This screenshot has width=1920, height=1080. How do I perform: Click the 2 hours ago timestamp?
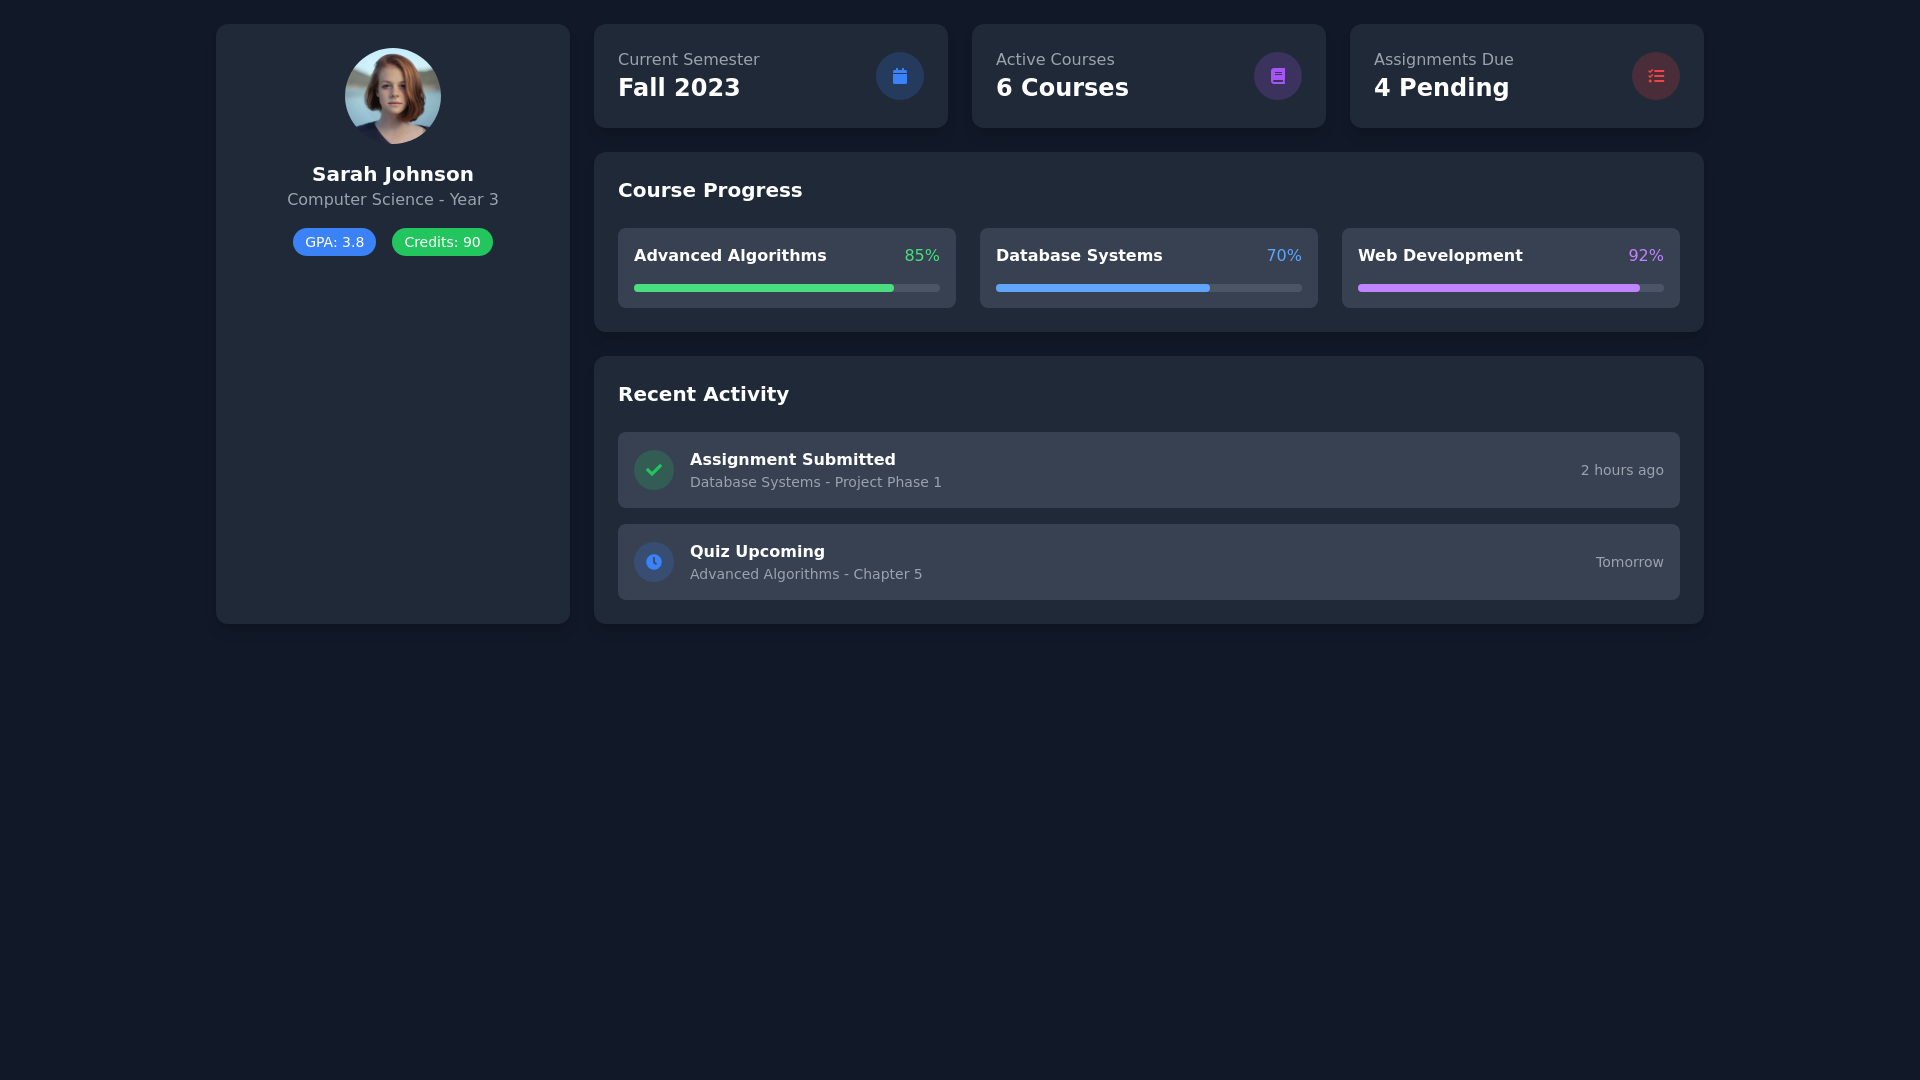[x=1621, y=469]
